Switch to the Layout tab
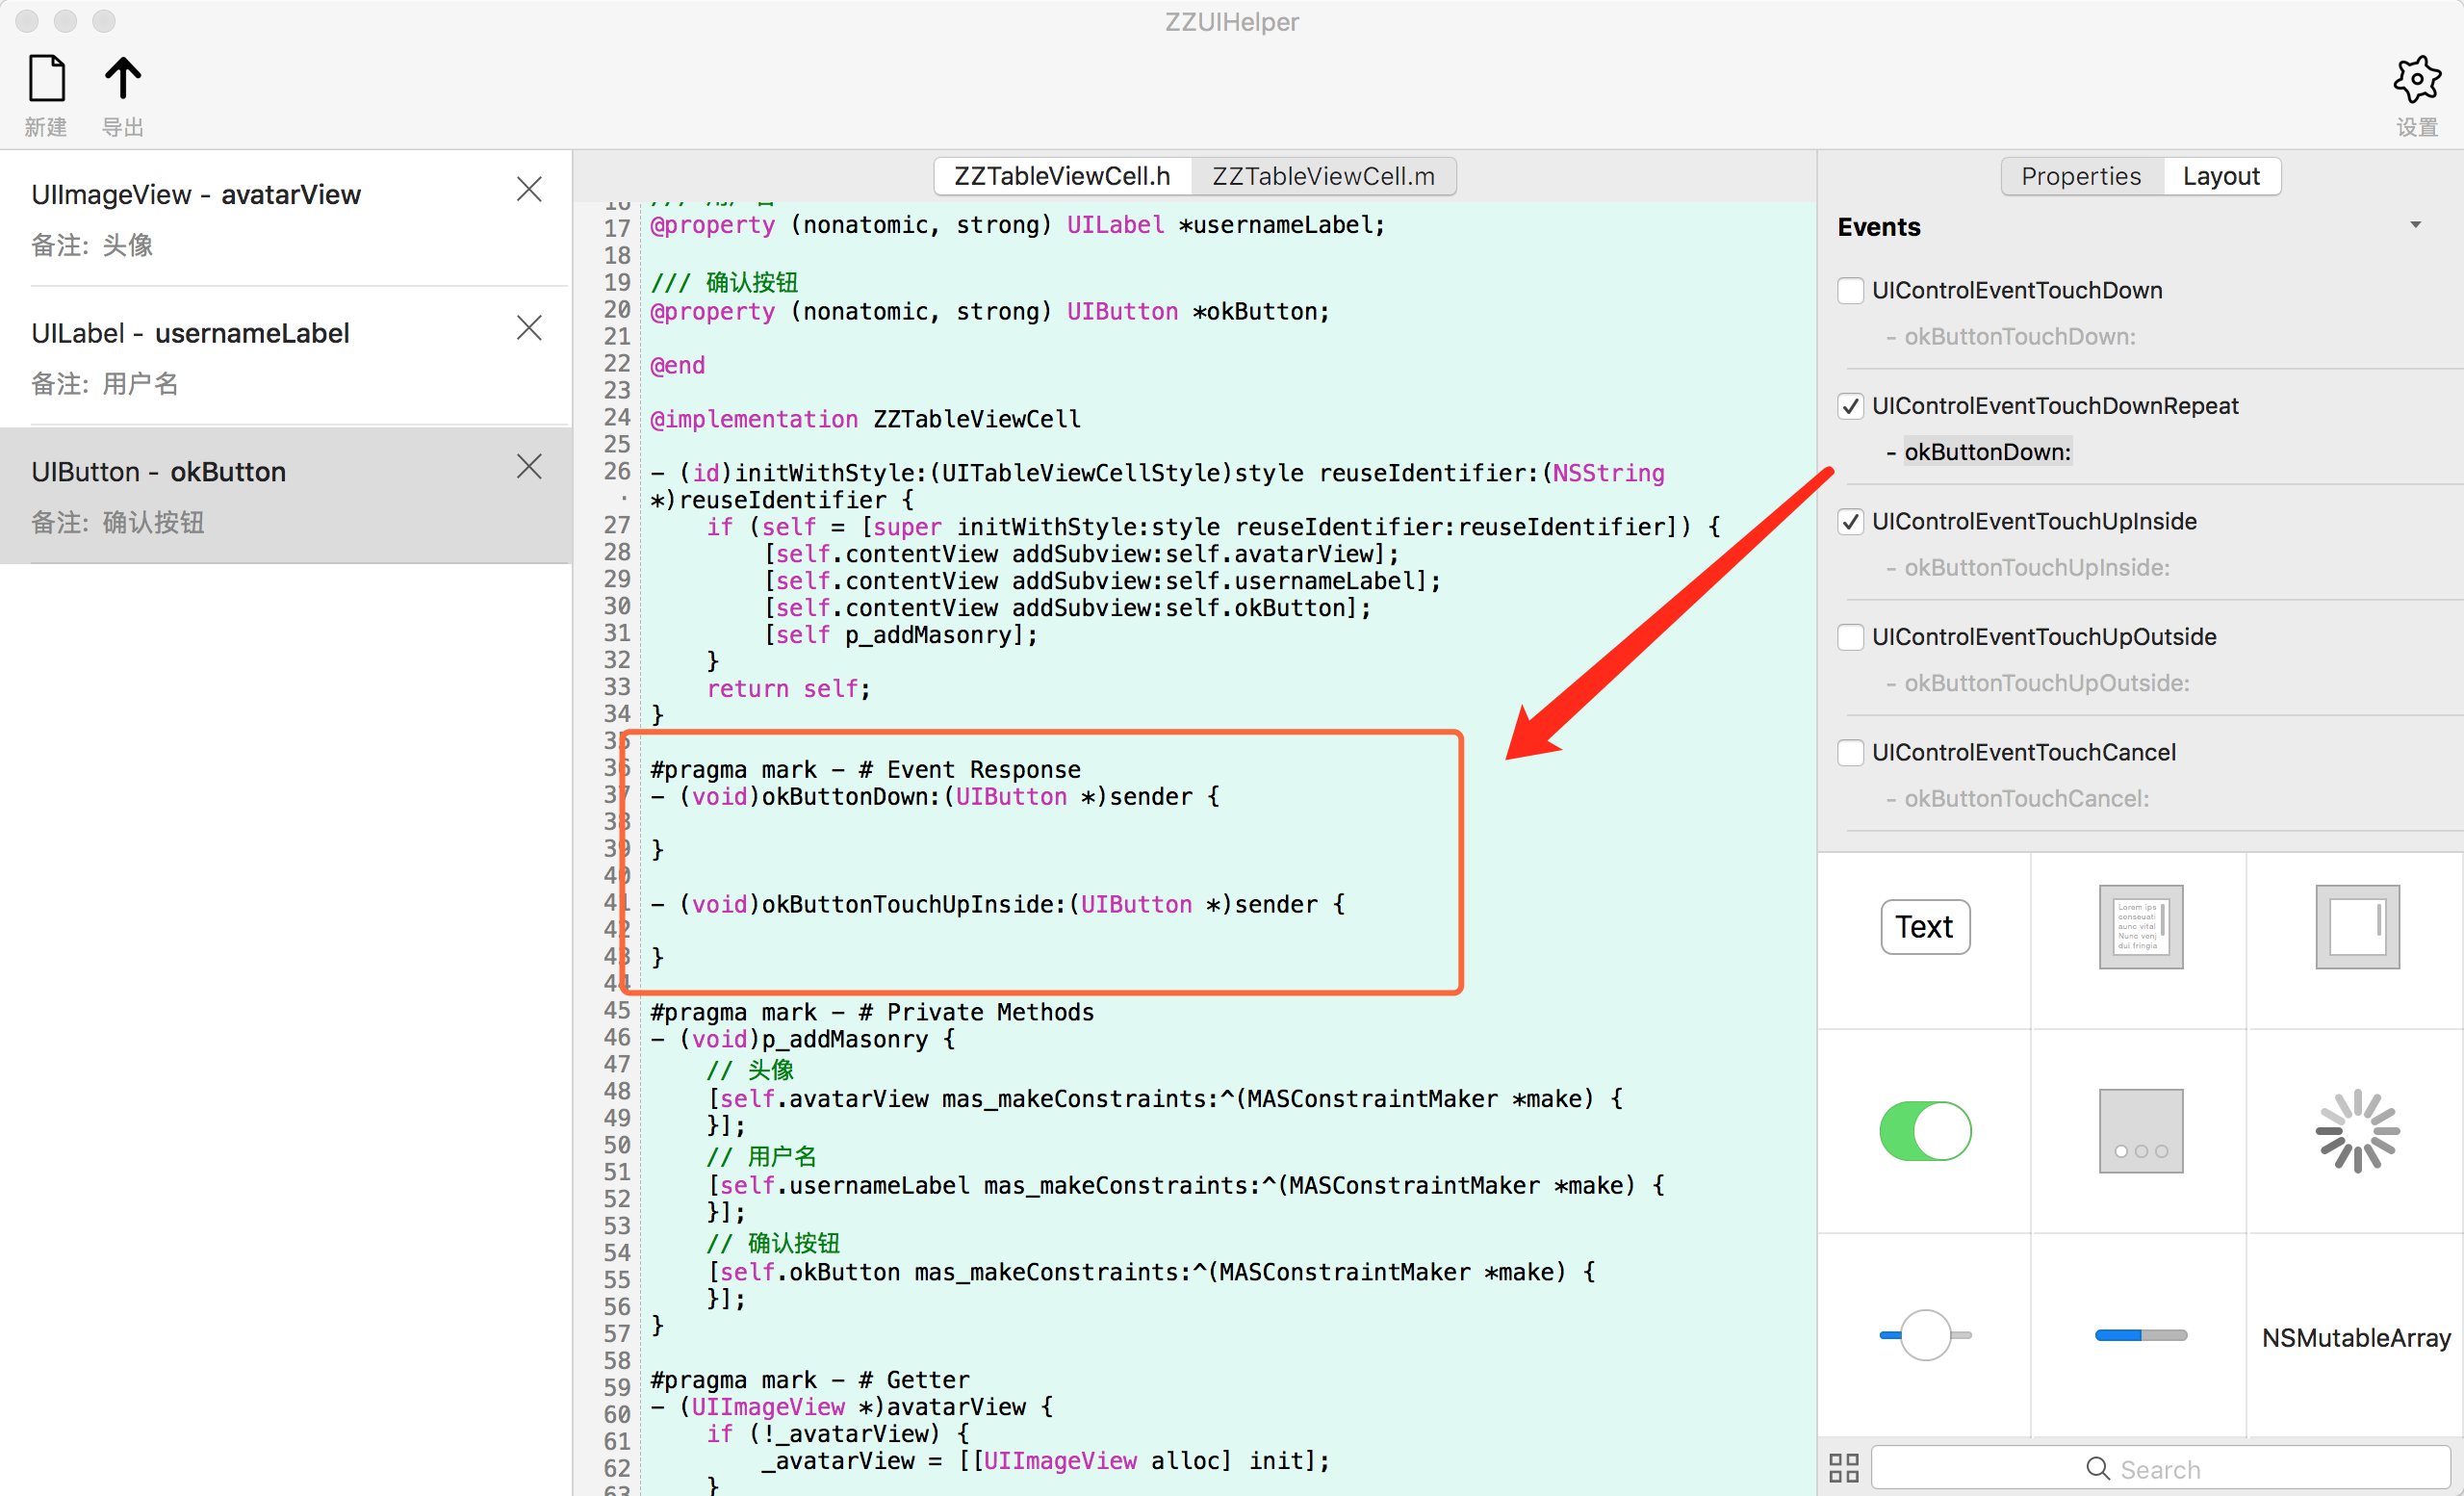This screenshot has height=1496, width=2464. (x=2221, y=174)
